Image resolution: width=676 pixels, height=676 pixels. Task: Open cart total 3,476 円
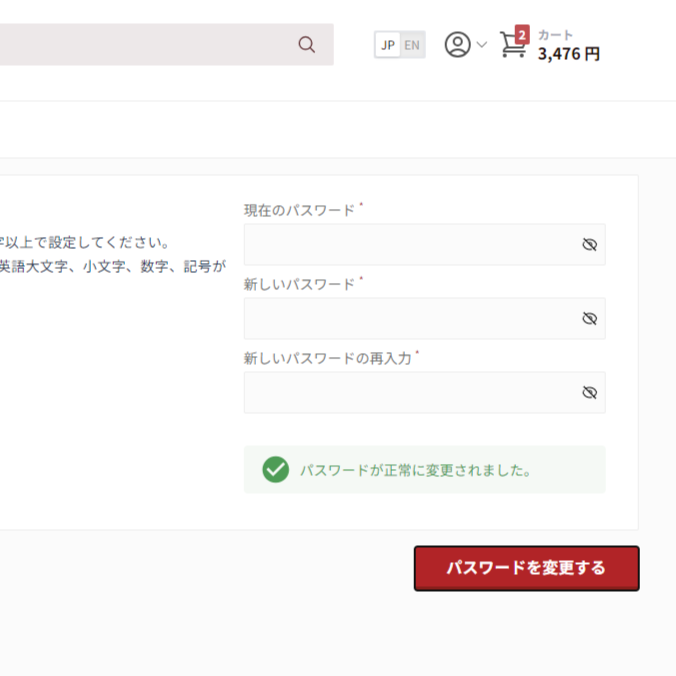(x=569, y=54)
